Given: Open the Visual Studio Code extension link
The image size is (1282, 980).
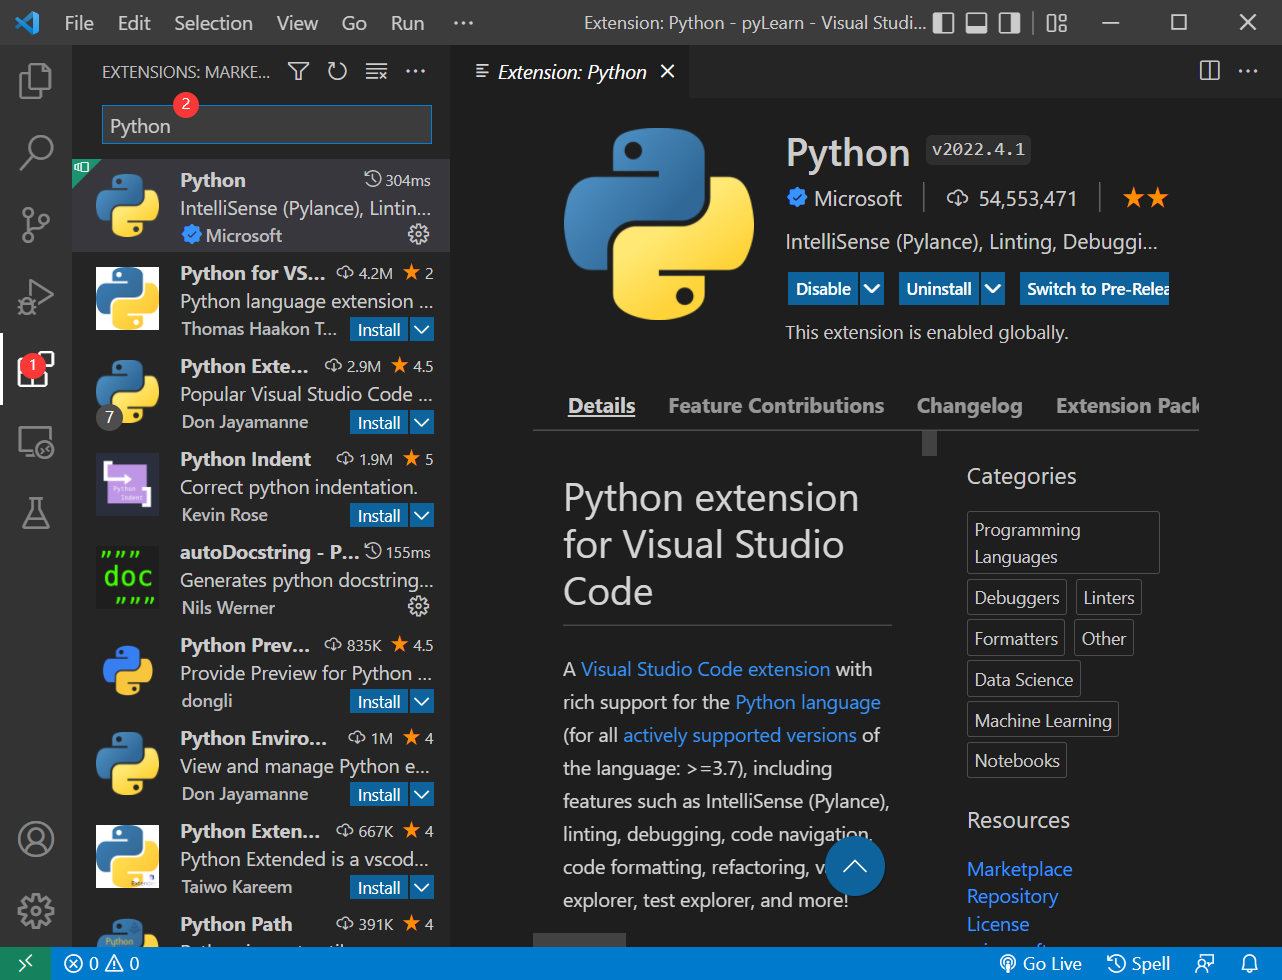Looking at the screenshot, I should (x=706, y=669).
